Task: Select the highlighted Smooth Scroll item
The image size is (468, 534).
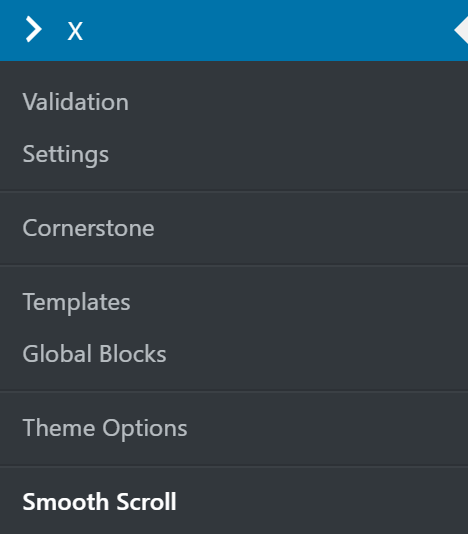Action: [x=99, y=502]
